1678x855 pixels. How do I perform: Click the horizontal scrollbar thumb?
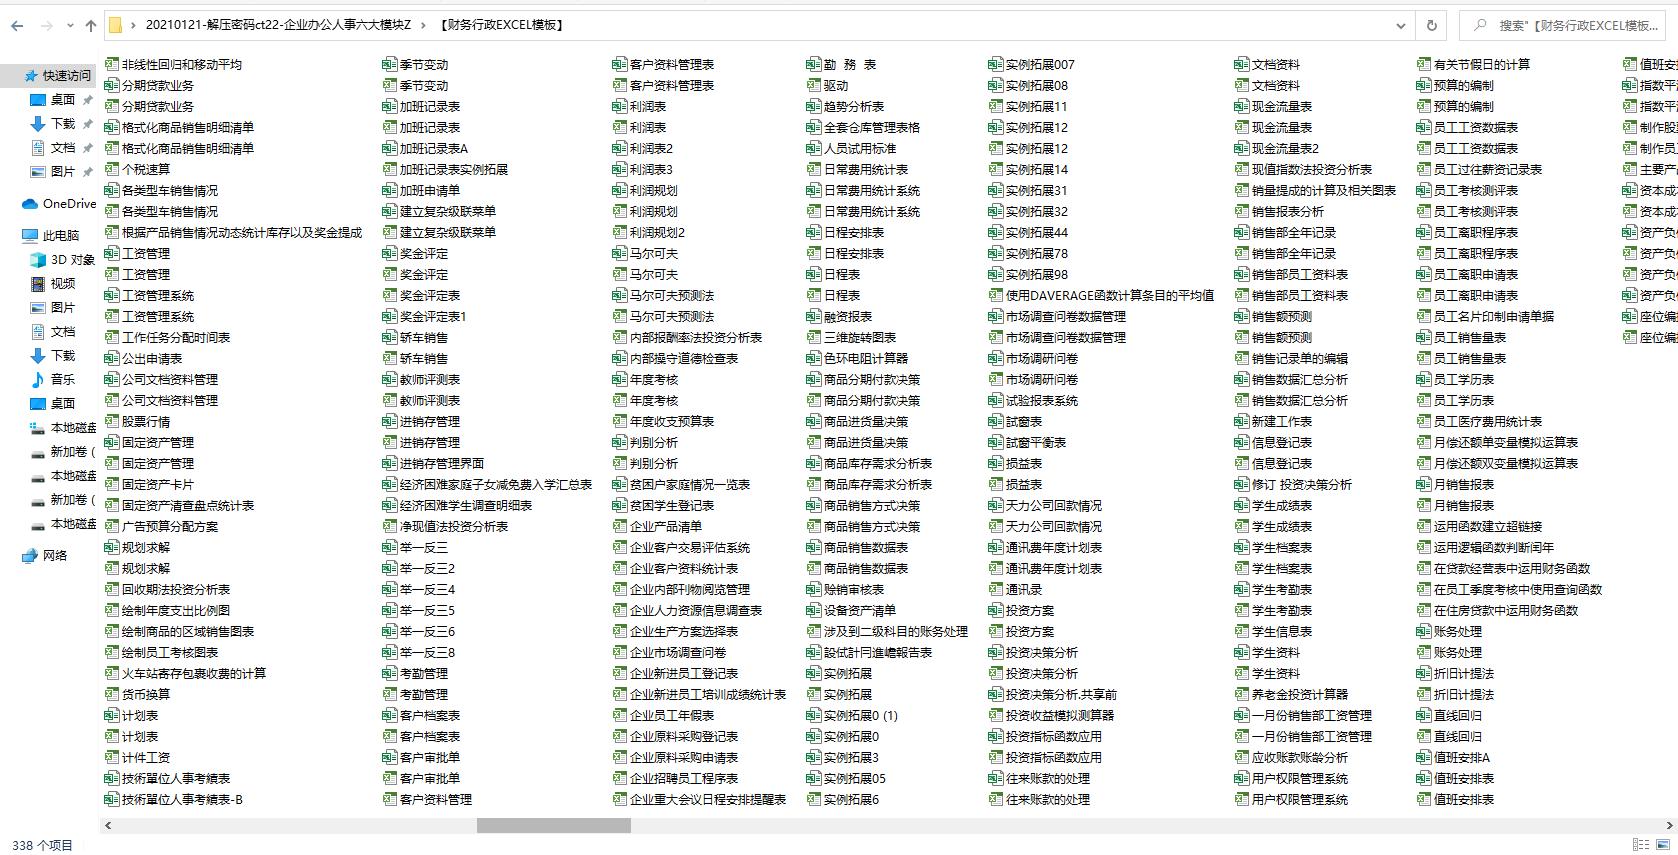(553, 826)
